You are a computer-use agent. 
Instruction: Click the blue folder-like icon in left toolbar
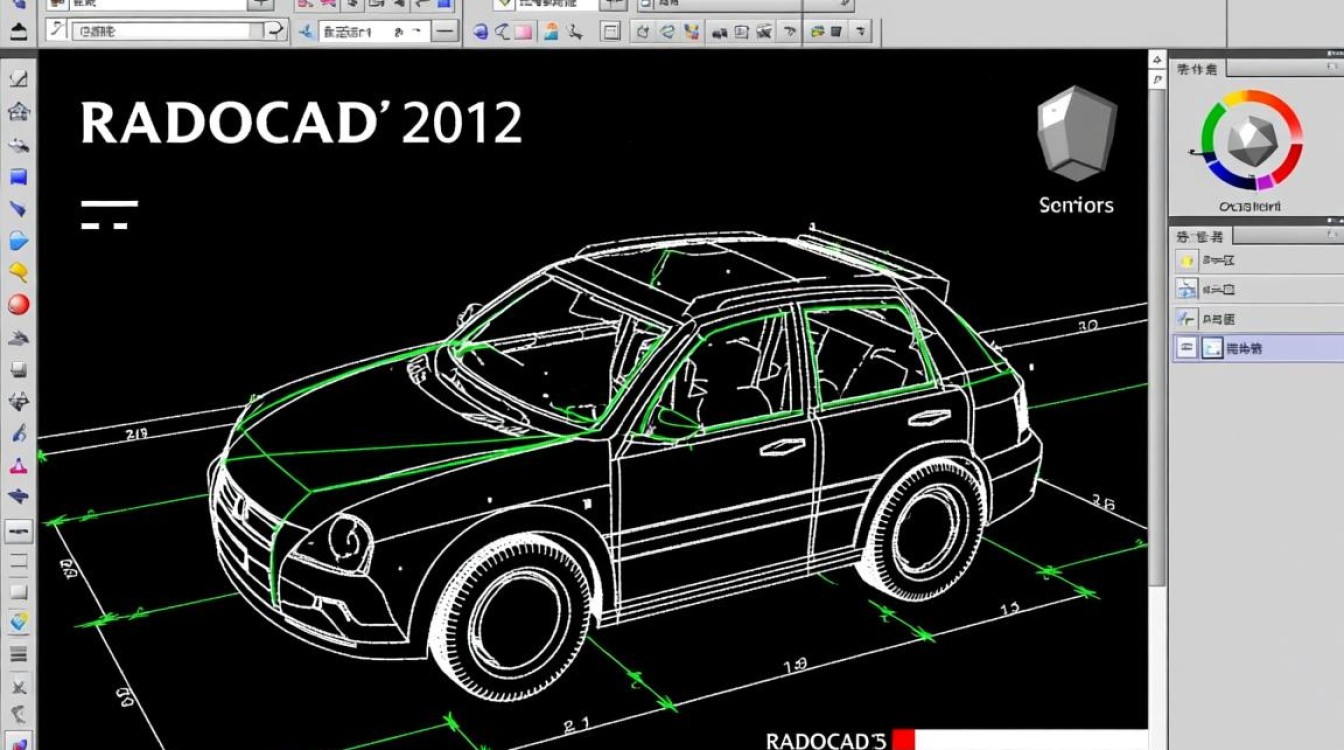[18, 241]
